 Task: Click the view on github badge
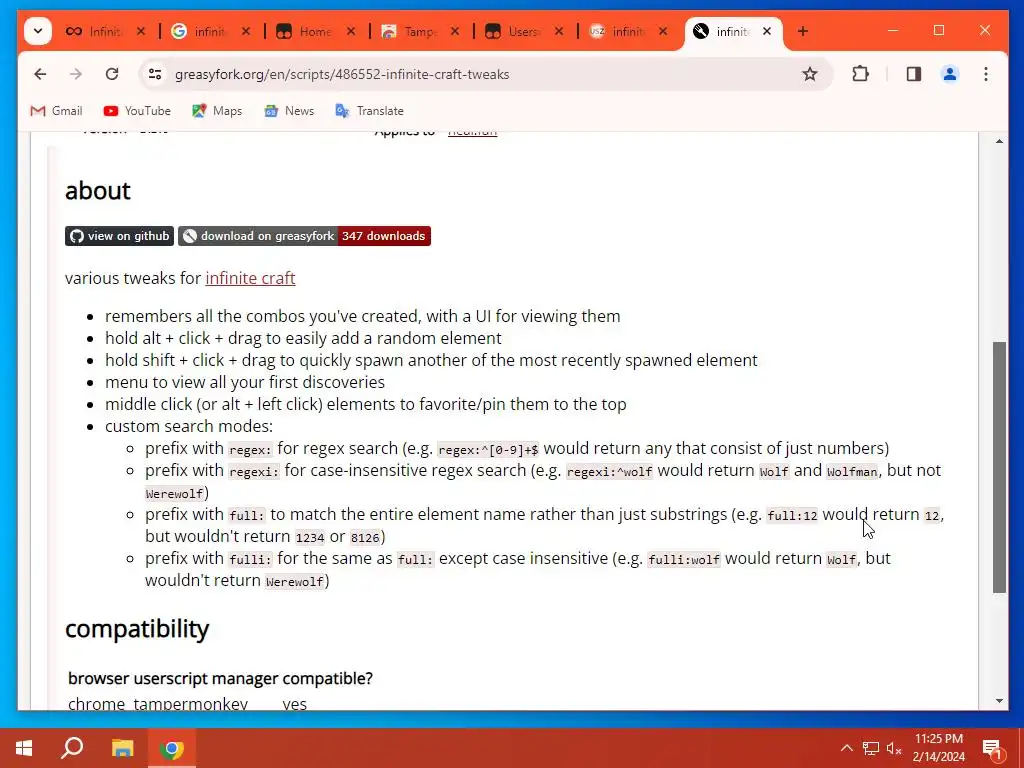click(120, 236)
